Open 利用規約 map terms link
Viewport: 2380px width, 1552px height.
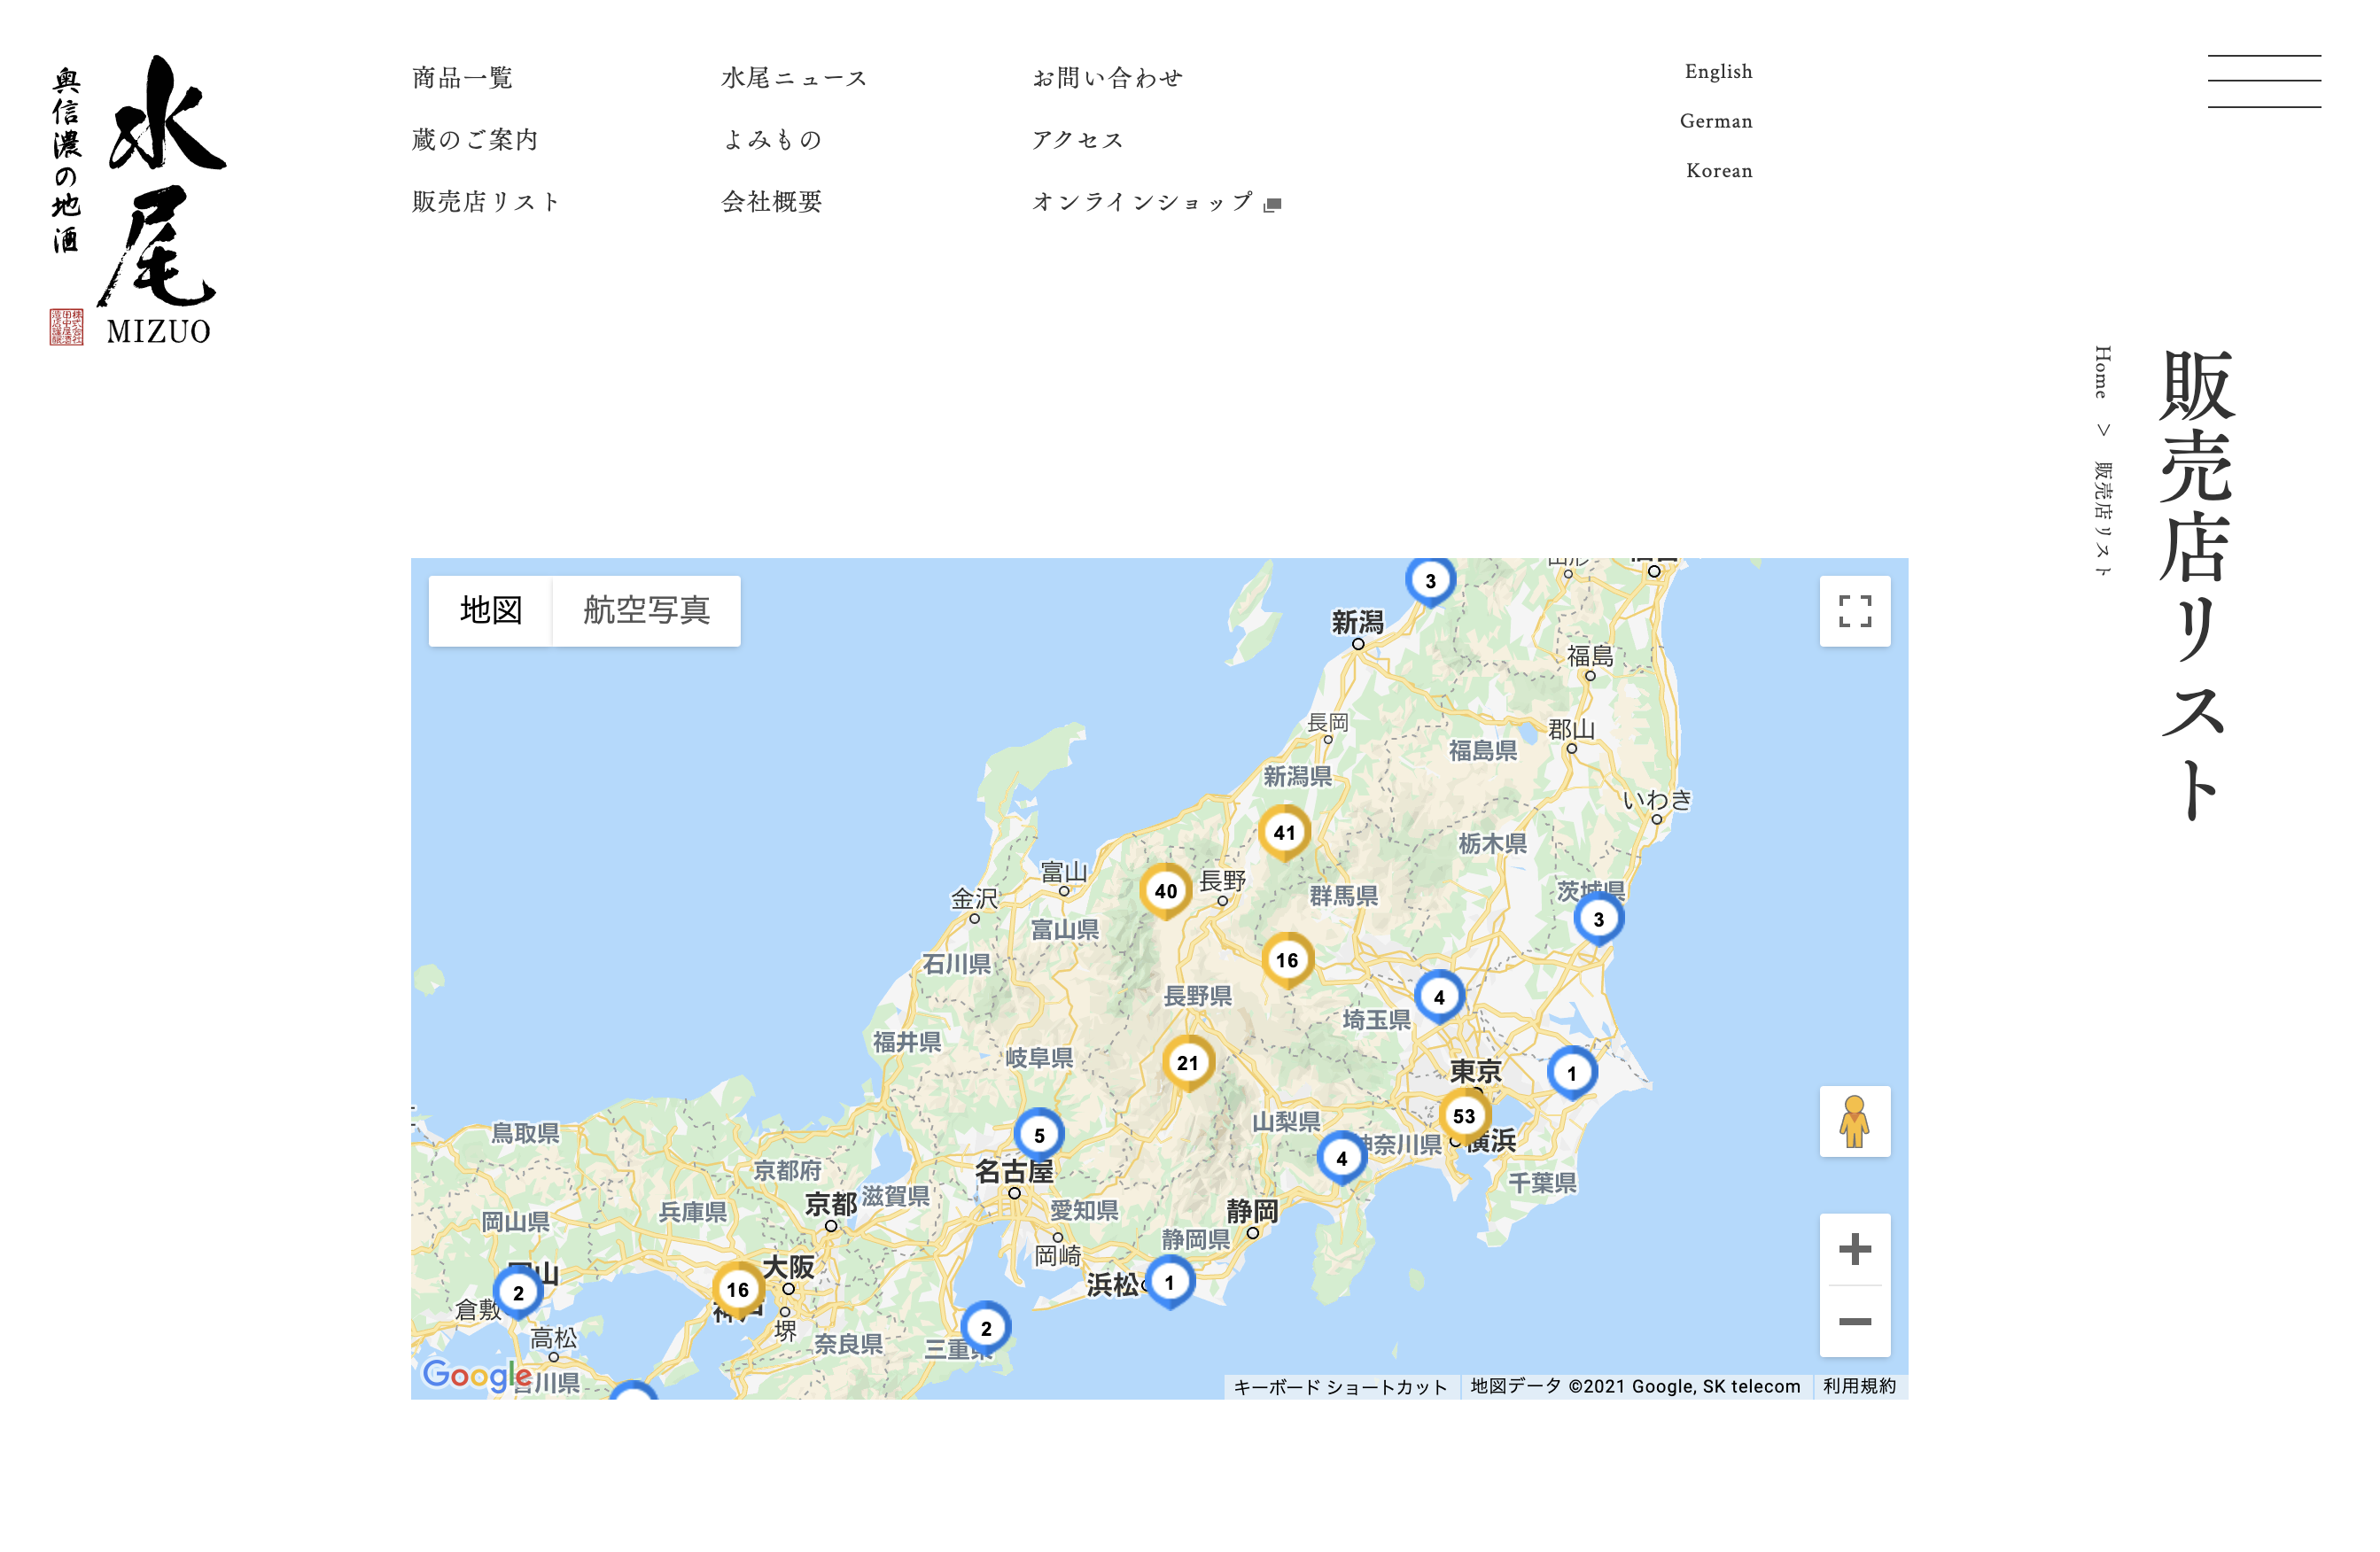click(1858, 1386)
